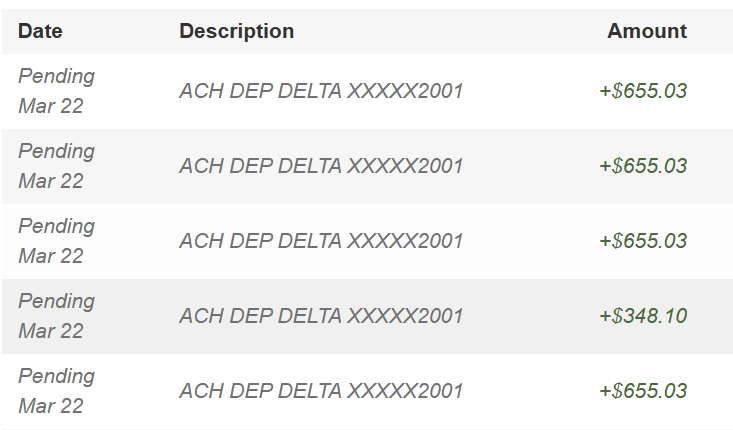Screen dimensions: 733x430
Task: Click the third row's +$655.03 amount
Action: (643, 241)
